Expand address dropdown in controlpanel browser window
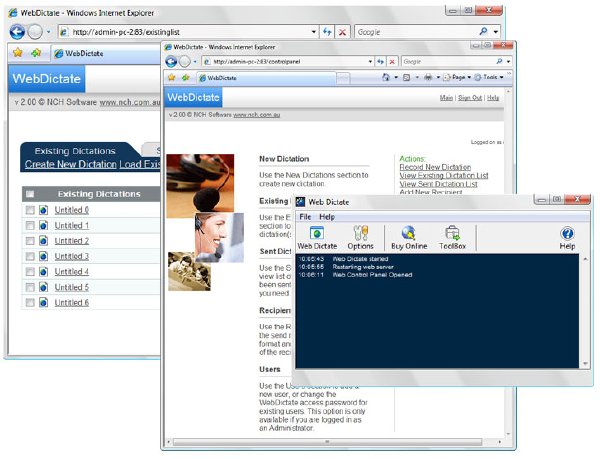 [370, 62]
